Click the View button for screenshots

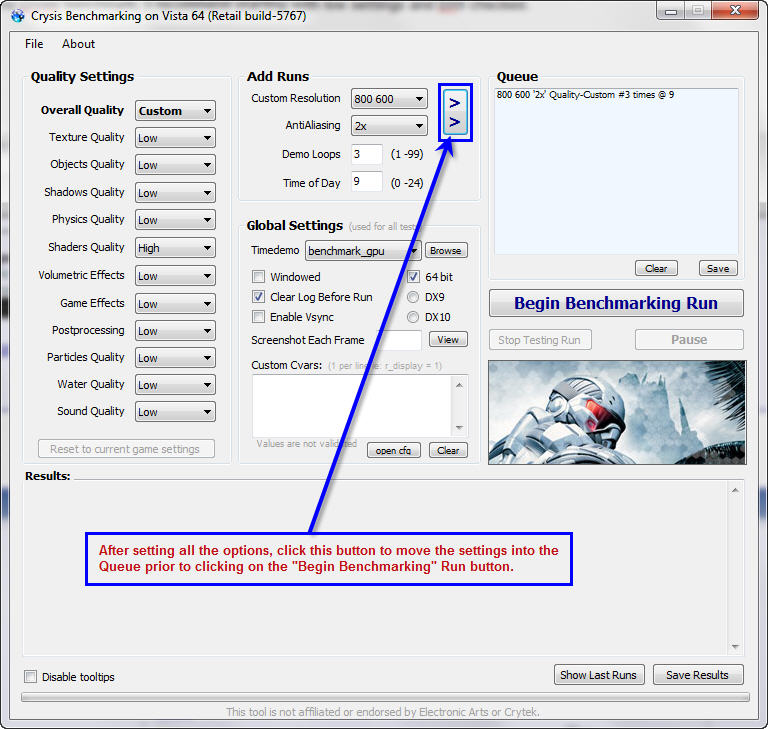(x=448, y=340)
